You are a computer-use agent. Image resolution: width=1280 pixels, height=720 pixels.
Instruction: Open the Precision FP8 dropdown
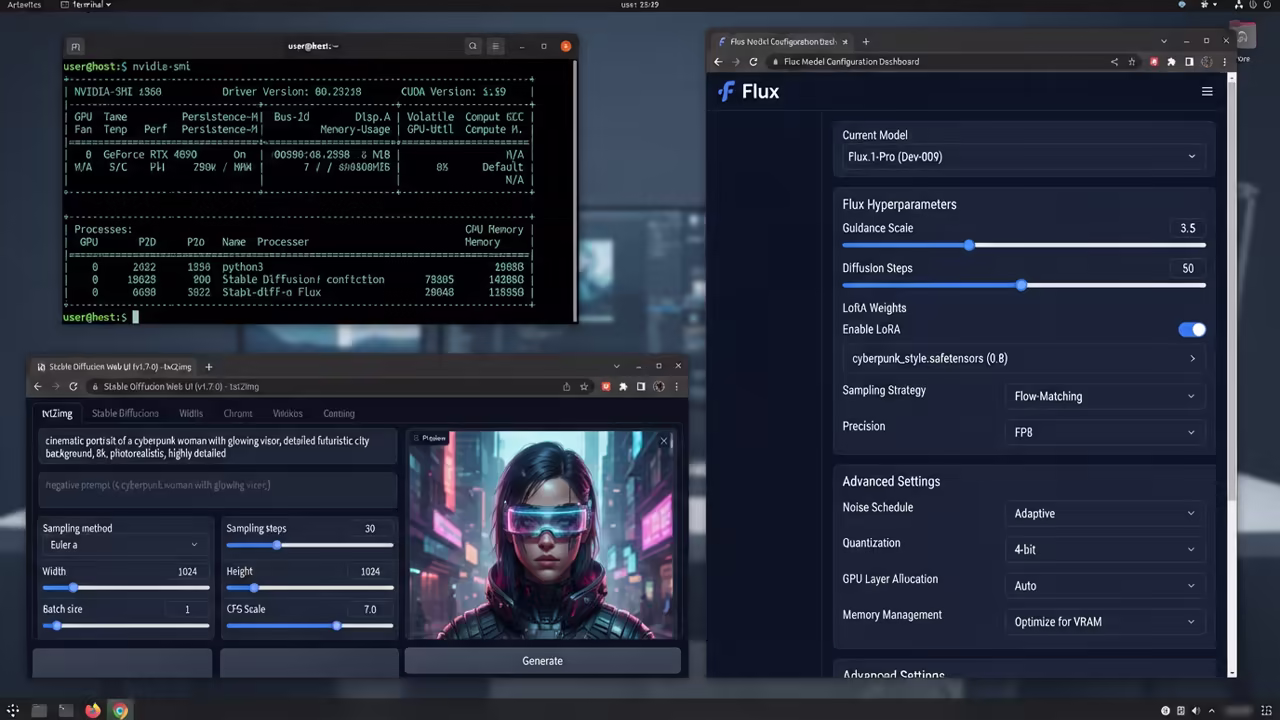tap(1104, 432)
